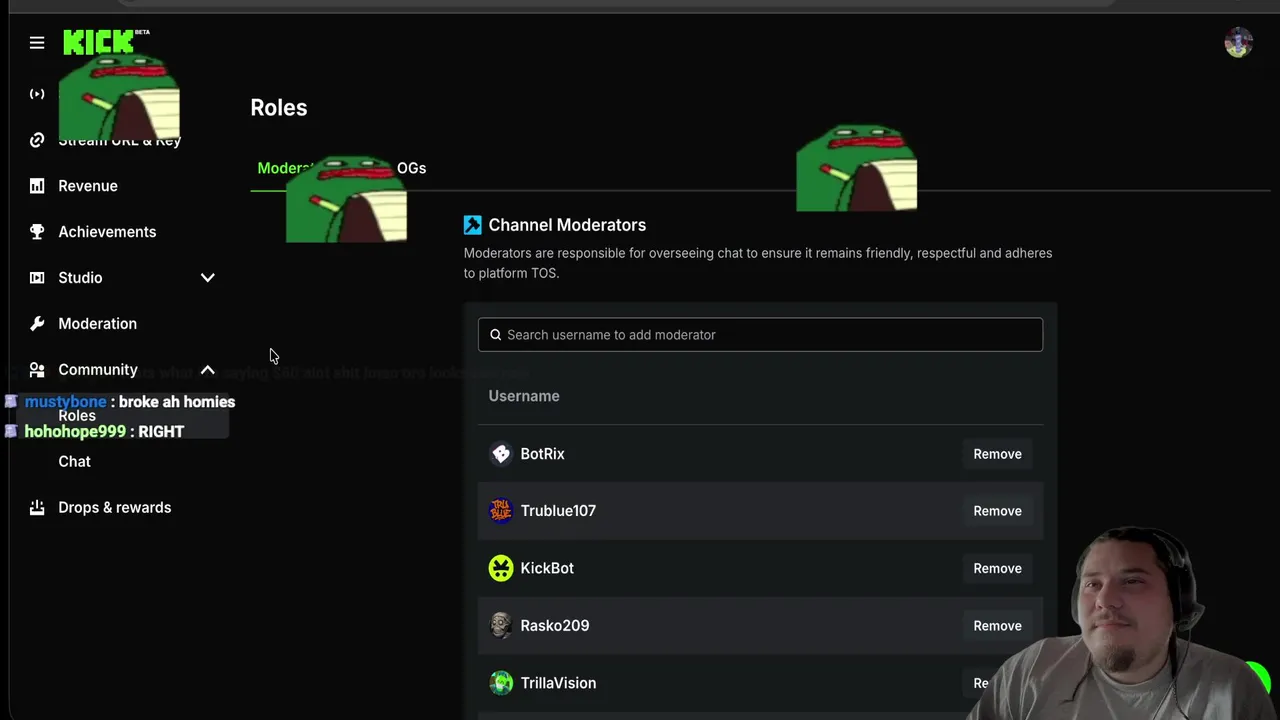Open the Achievements page link
This screenshot has height=720, width=1280.
point(107,232)
